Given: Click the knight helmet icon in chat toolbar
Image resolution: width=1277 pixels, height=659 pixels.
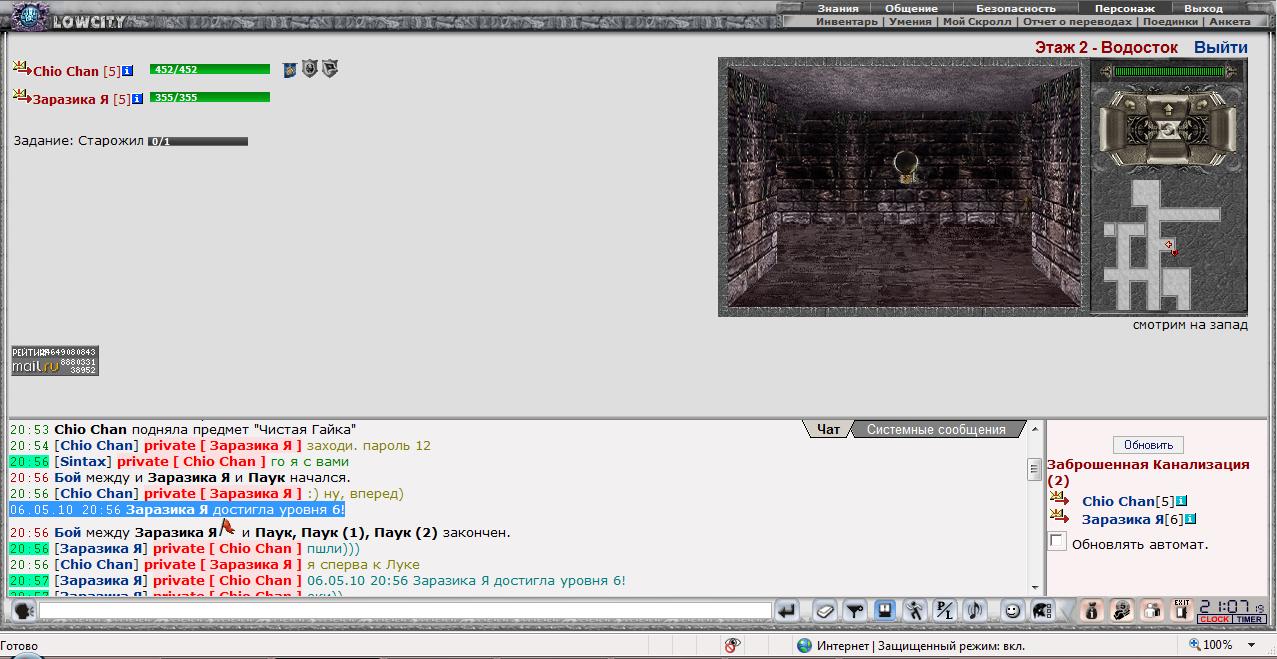Looking at the screenshot, I should pos(1042,610).
